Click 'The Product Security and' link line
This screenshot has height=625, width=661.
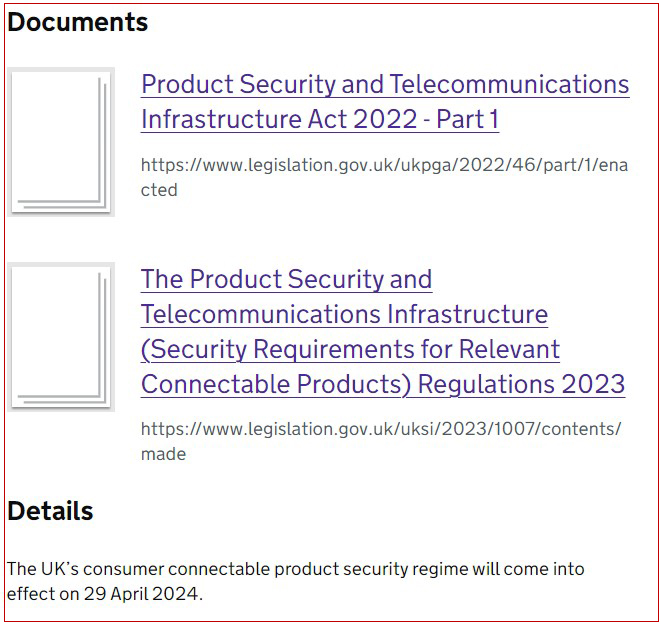(286, 279)
